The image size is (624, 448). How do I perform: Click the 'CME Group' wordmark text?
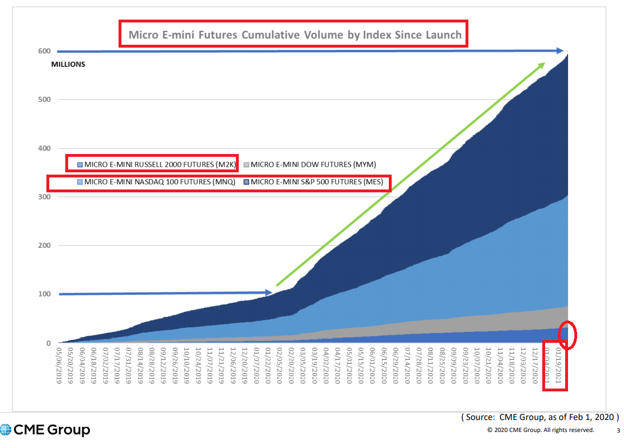pos(52,430)
